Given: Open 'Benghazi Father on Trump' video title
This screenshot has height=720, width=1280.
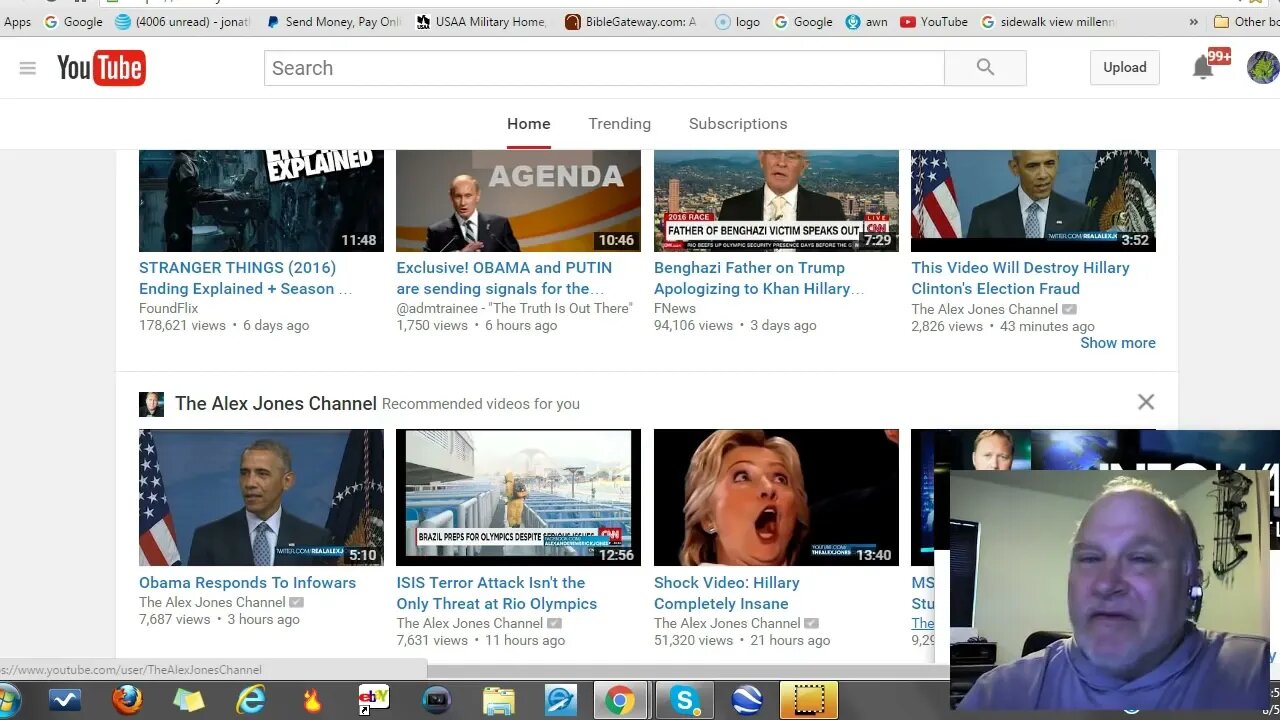Looking at the screenshot, I should [757, 278].
